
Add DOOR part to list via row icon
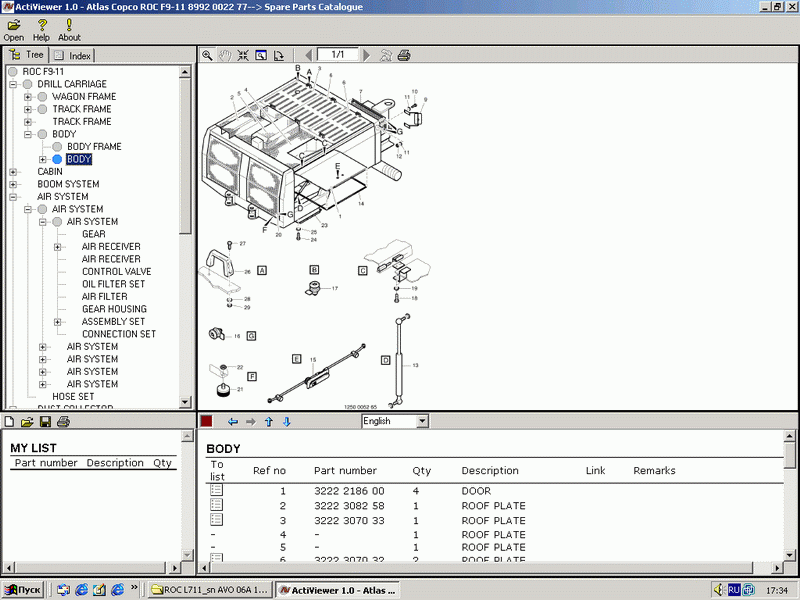[216, 491]
